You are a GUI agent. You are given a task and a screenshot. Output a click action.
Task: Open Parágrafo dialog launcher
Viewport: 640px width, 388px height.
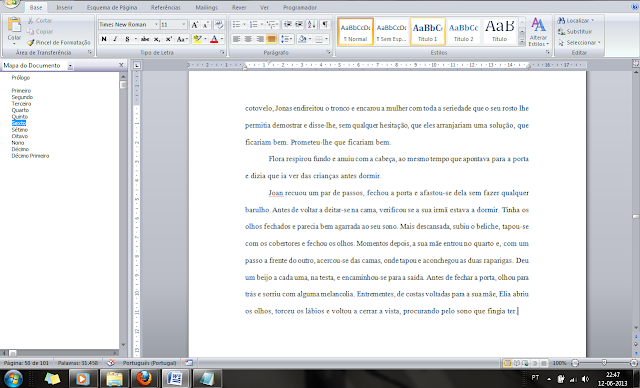coord(328,52)
